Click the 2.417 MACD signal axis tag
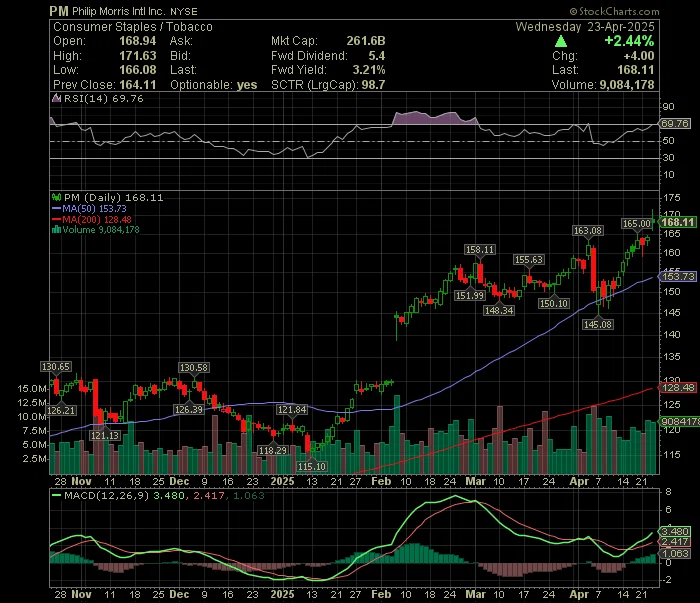 coord(675,542)
